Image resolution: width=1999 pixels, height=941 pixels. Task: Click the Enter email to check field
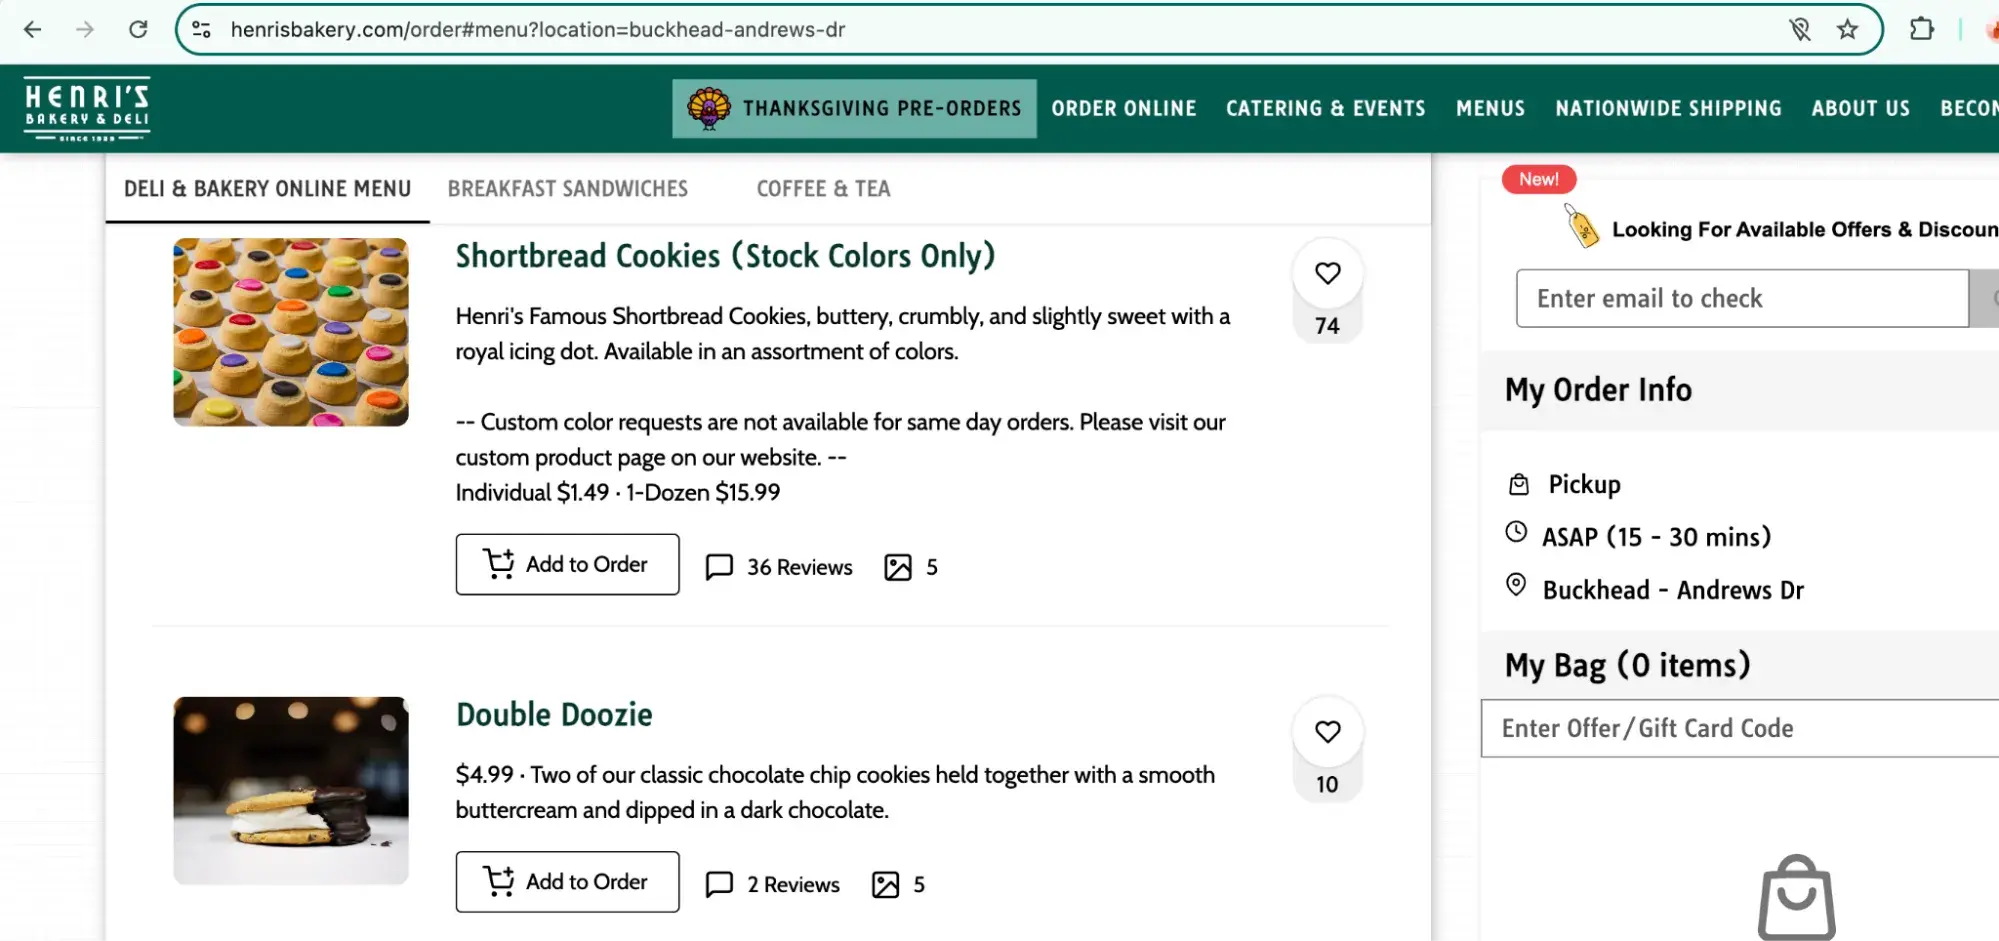click(1741, 298)
